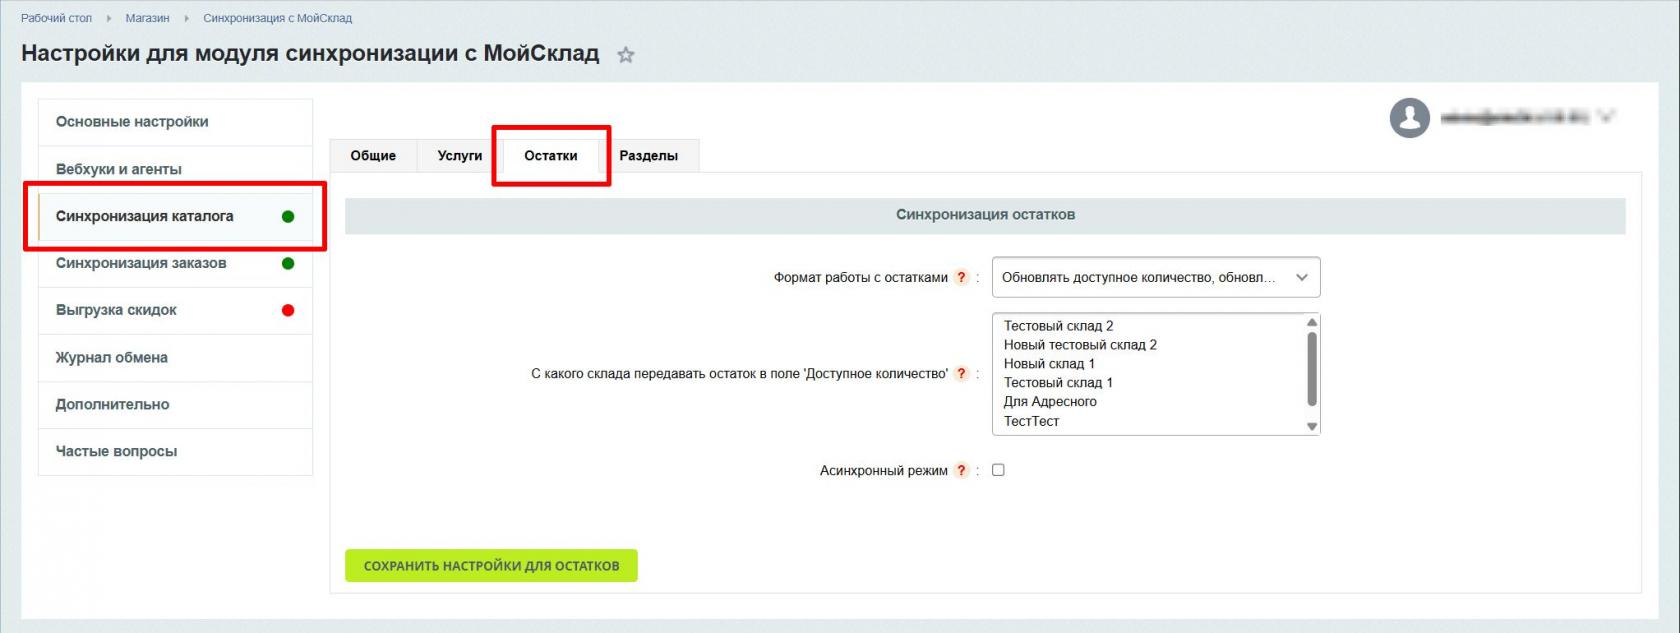The height and width of the screenshot is (633, 1680).
Task: Go to 'Магазин' breadcrumb
Action: click(147, 18)
